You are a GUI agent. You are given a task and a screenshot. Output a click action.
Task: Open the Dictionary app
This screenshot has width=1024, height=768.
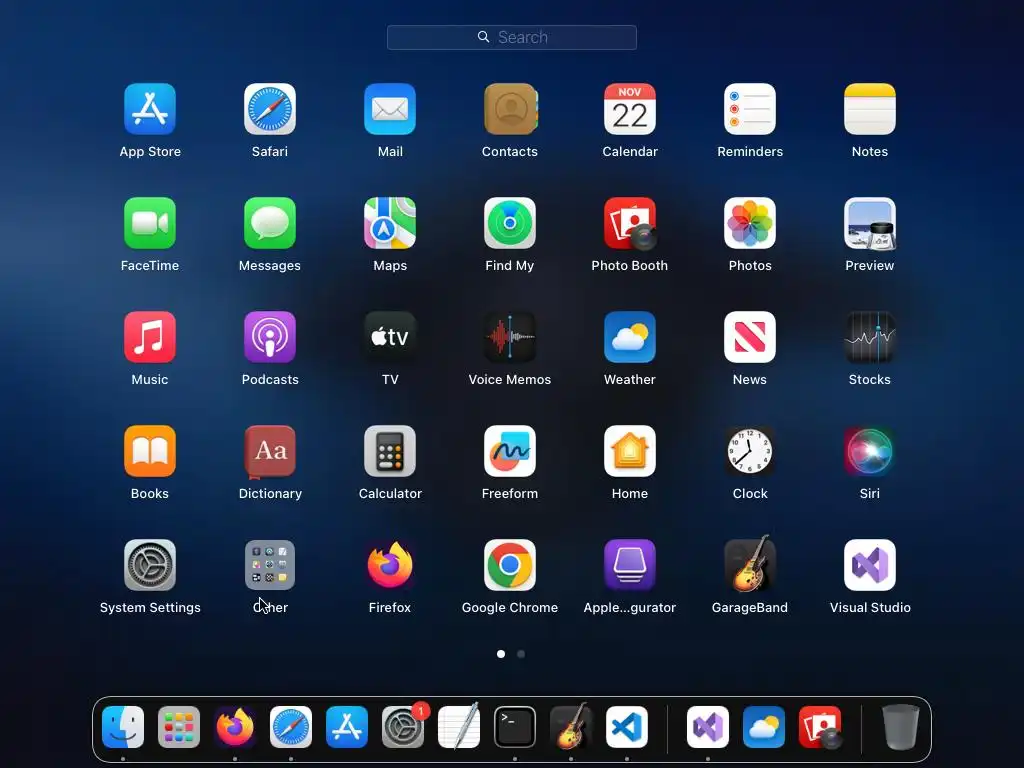270,451
